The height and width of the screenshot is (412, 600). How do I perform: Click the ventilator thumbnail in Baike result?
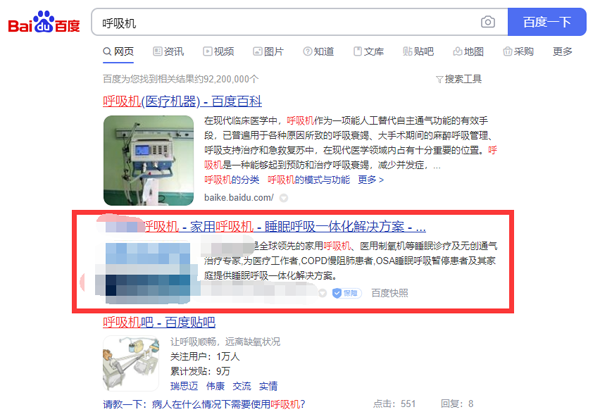pos(148,160)
